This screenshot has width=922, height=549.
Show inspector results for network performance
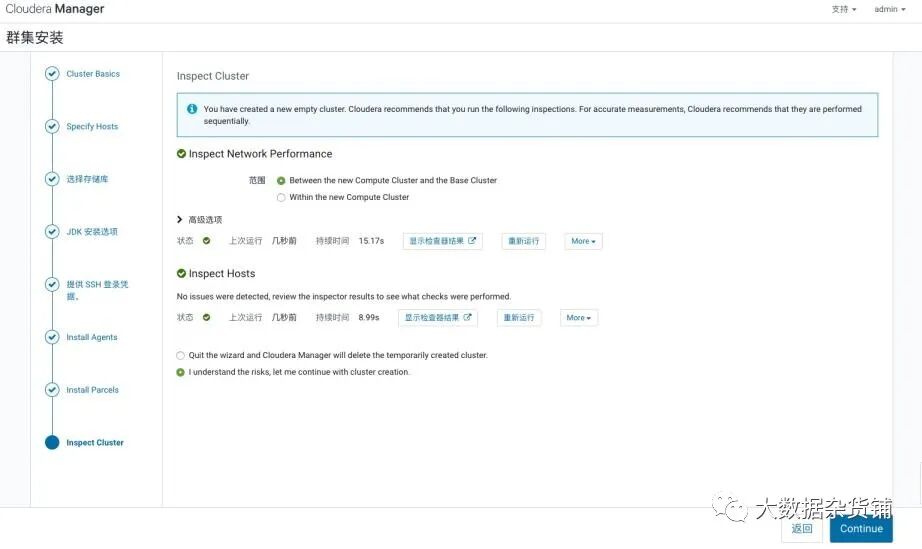click(x=443, y=241)
